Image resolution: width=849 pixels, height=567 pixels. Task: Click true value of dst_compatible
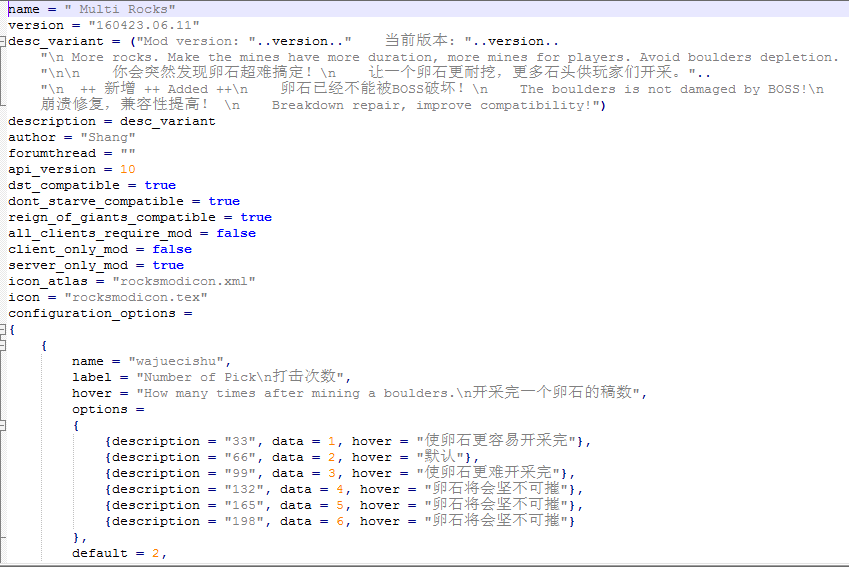coord(160,185)
